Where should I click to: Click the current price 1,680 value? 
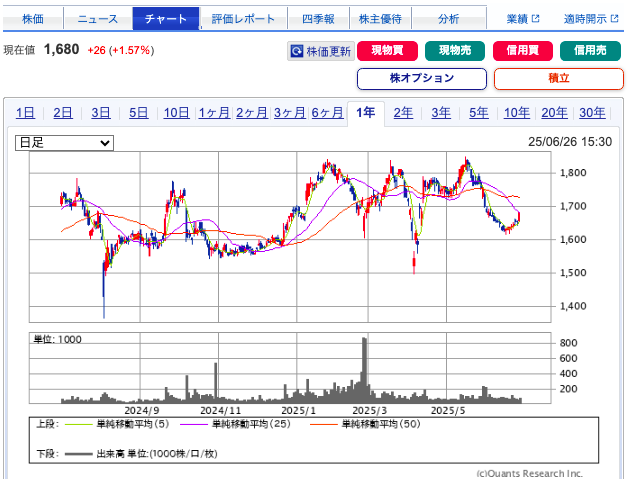tap(61, 50)
